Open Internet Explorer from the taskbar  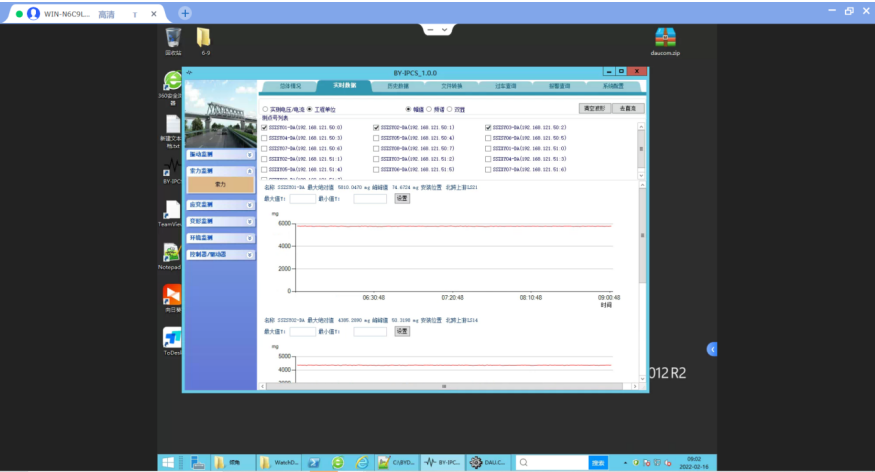point(361,462)
